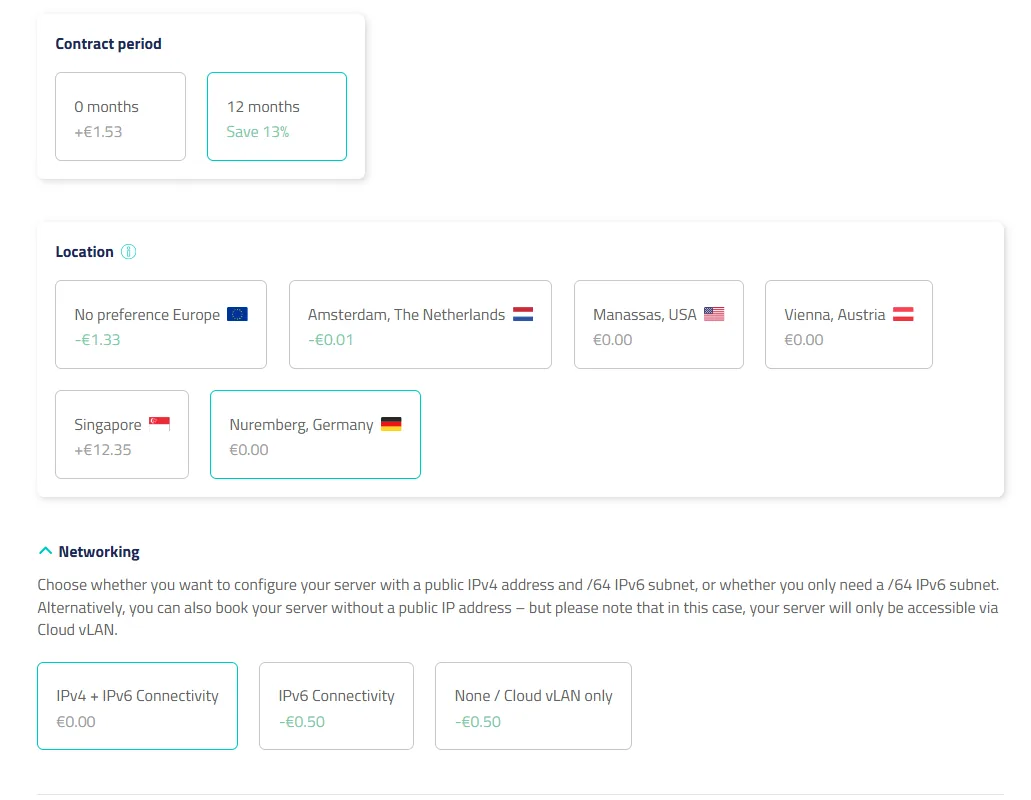1031x800 pixels.
Task: Click "€0.00" under IPv4 + IPv6 Connectivity
Action: tap(76, 722)
